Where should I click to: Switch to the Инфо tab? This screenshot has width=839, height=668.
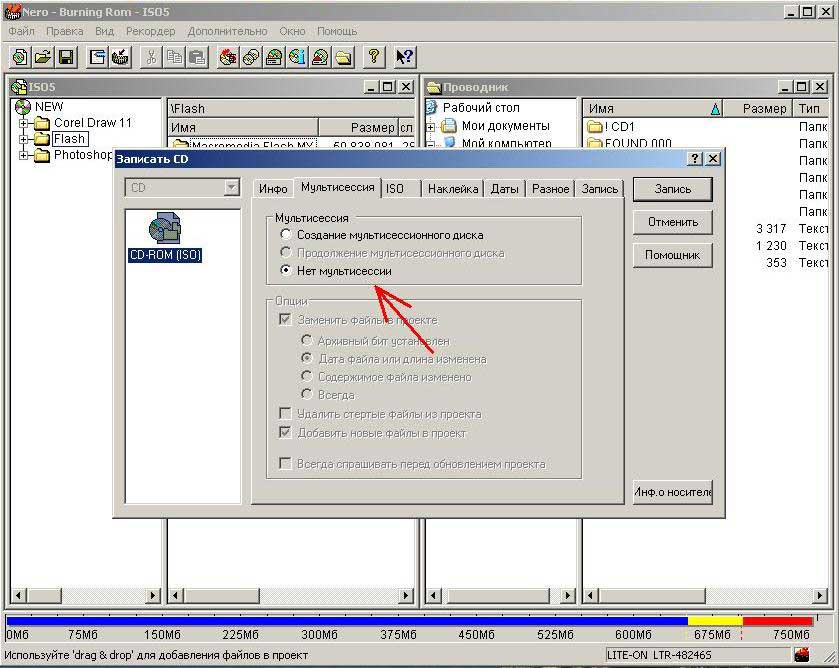coord(273,189)
